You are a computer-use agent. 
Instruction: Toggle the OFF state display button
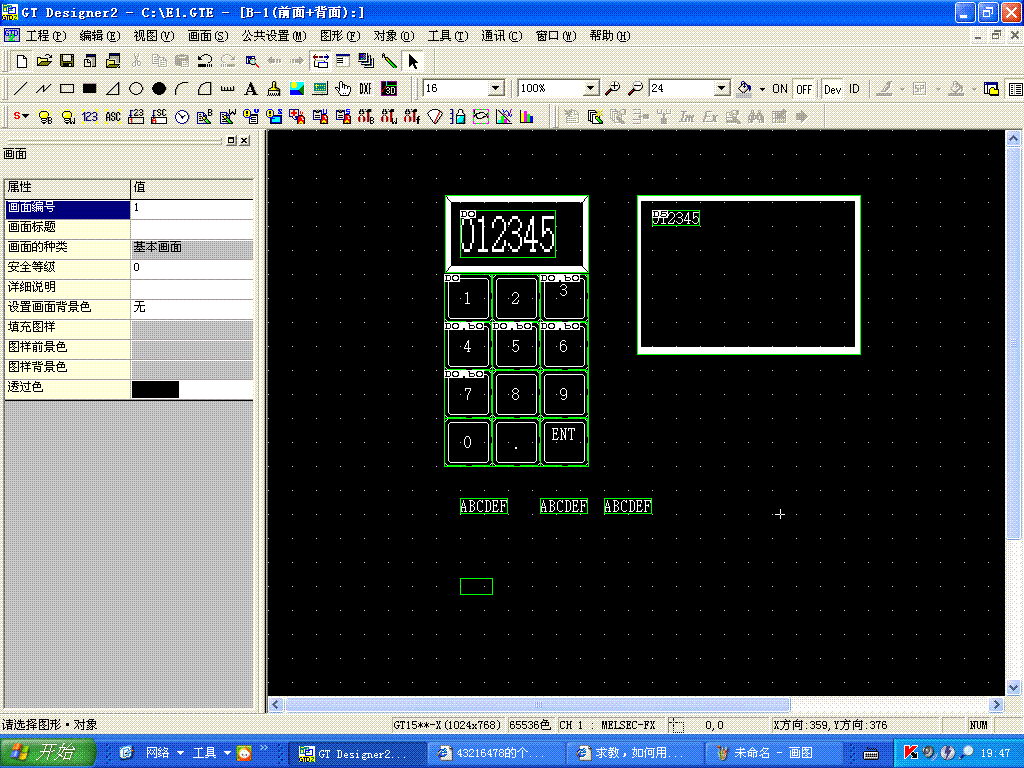pyautogui.click(x=804, y=89)
